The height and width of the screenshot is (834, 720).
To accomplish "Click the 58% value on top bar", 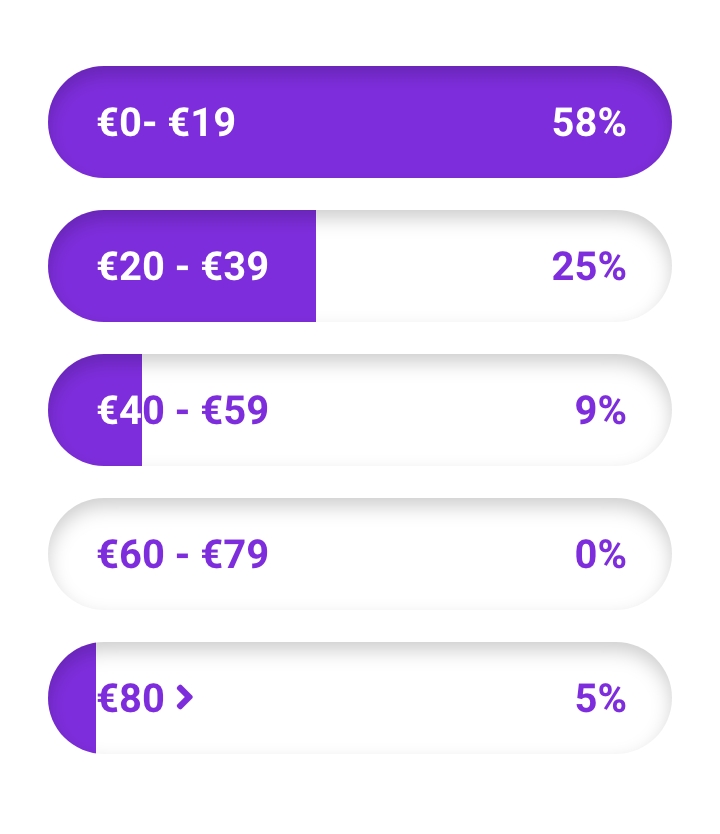I will click(589, 122).
